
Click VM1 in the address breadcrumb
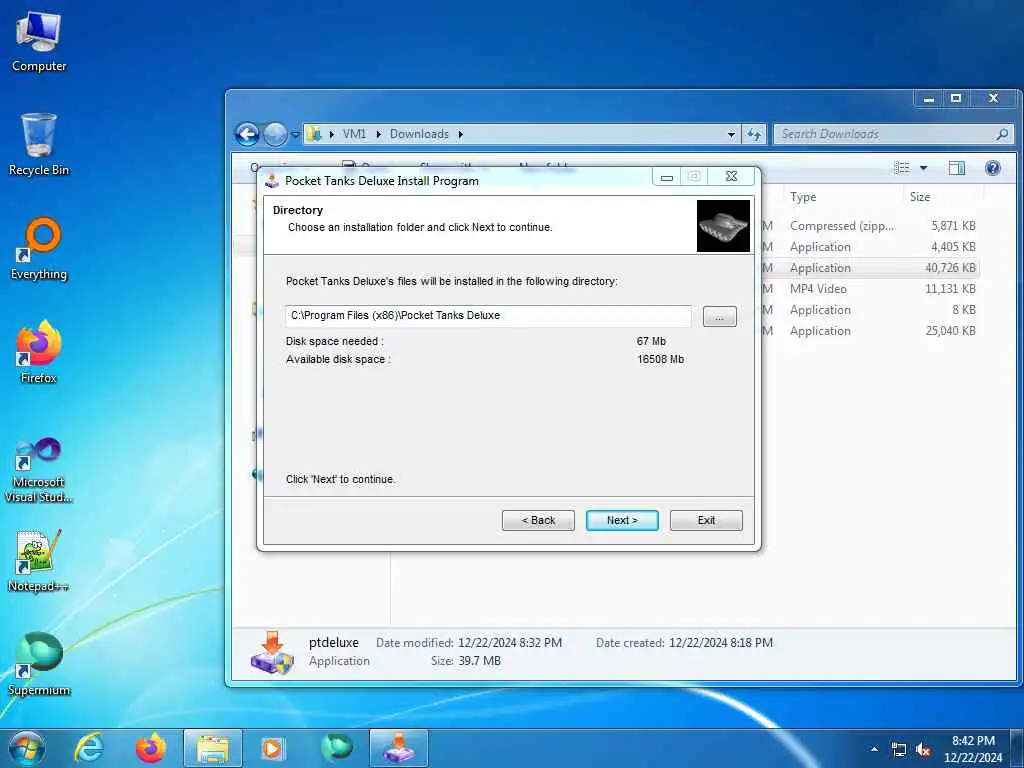click(x=354, y=134)
